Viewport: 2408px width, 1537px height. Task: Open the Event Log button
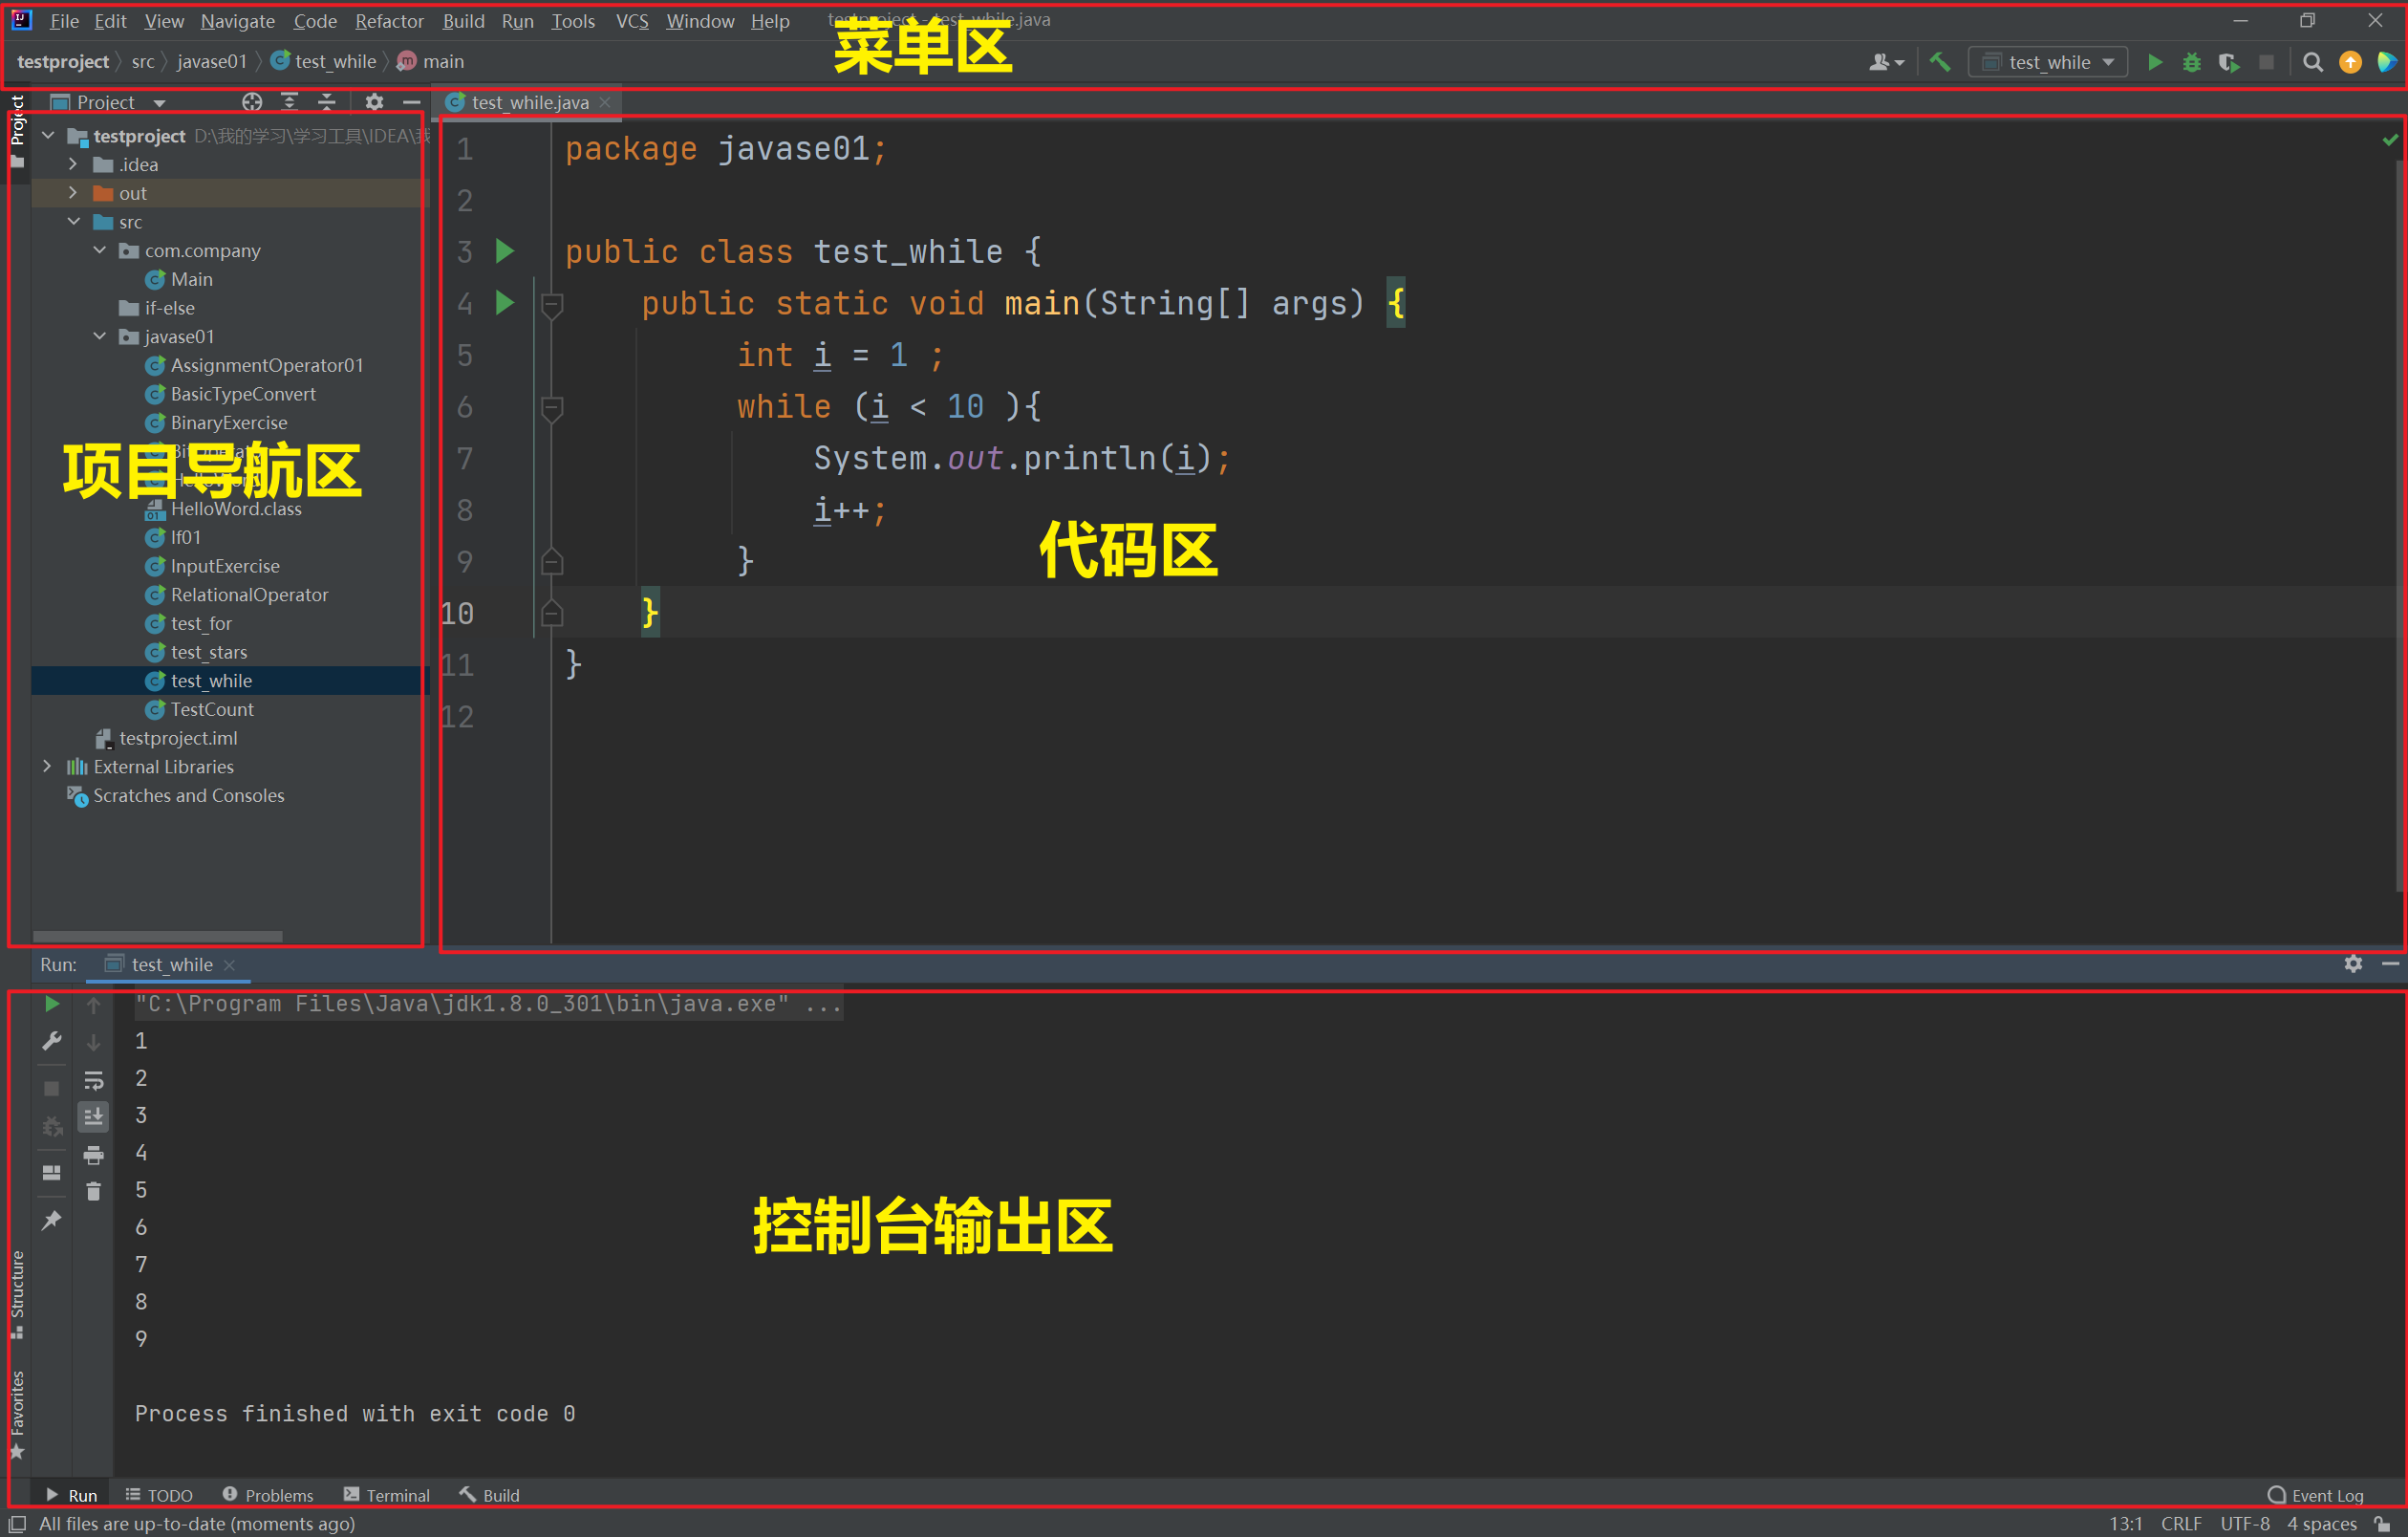click(2316, 1495)
